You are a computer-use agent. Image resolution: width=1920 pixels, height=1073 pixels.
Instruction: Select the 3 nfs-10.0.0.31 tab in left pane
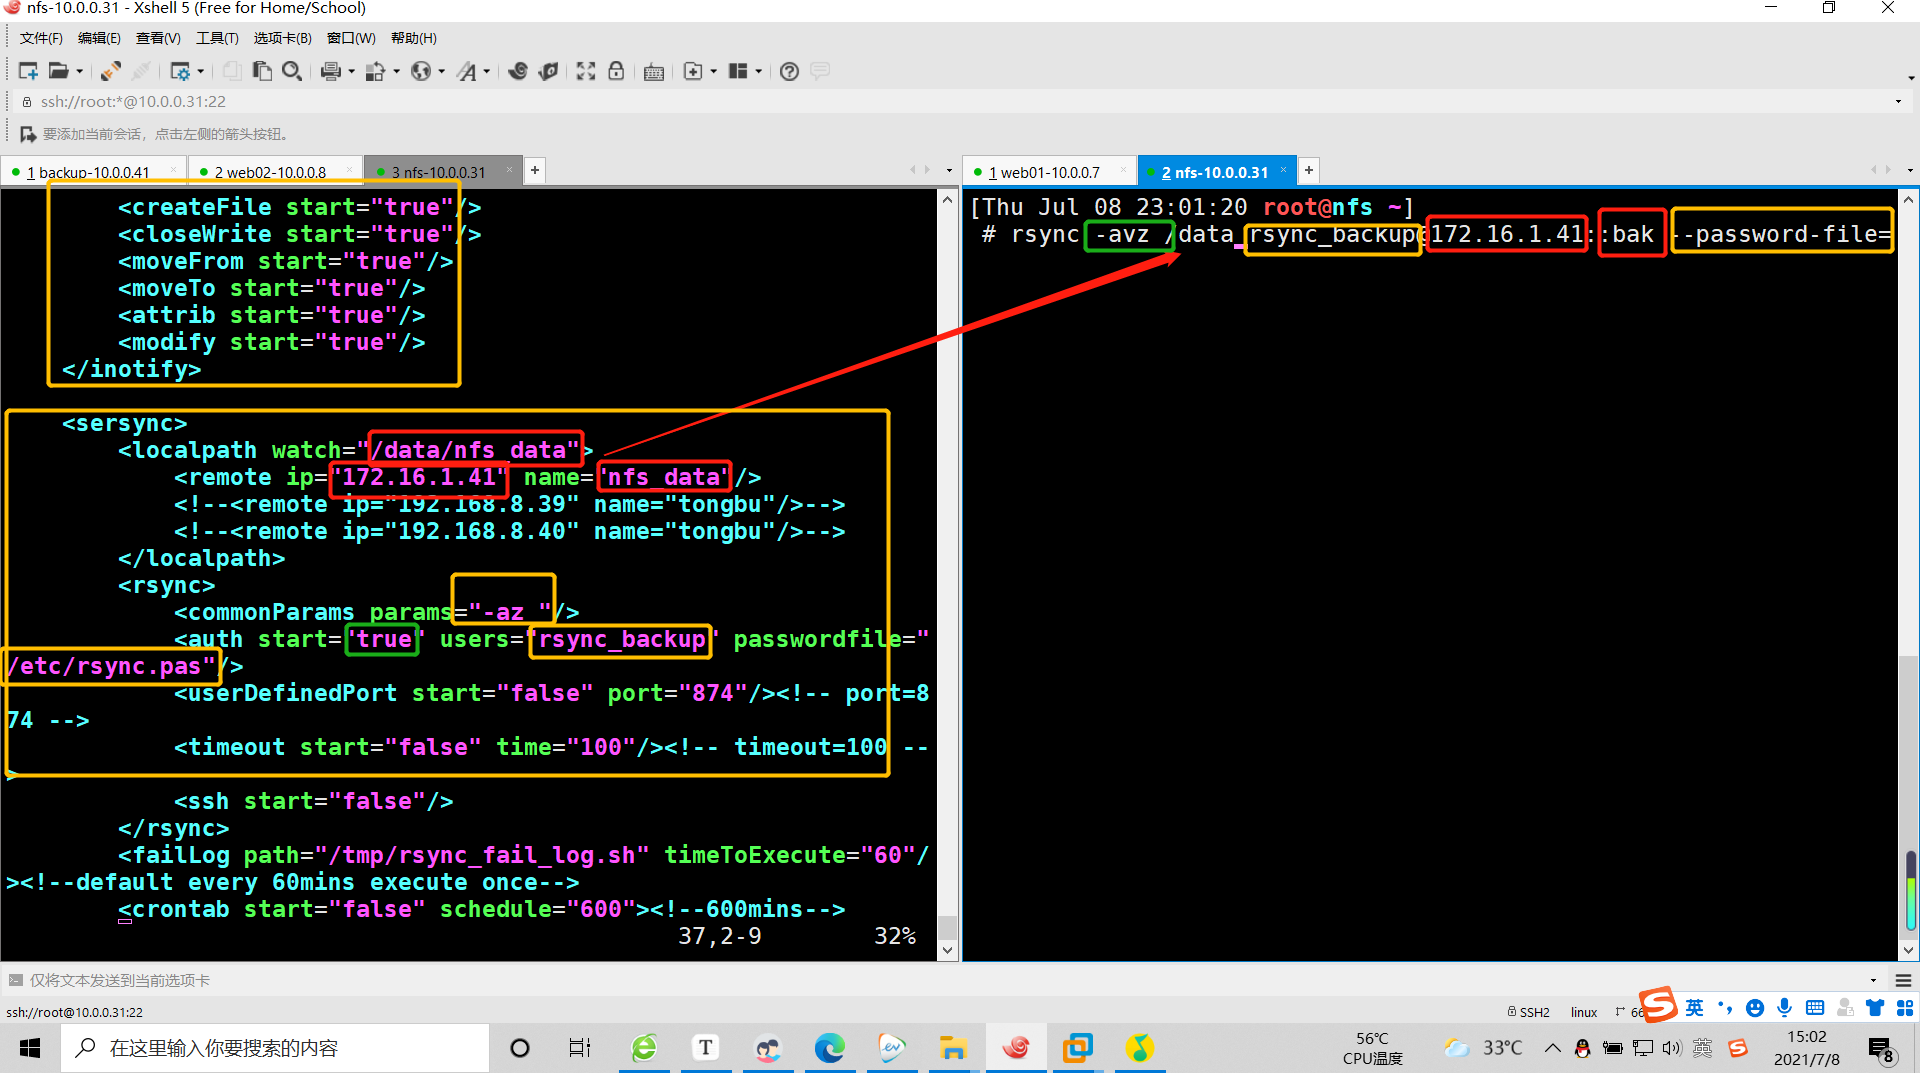pos(443,171)
